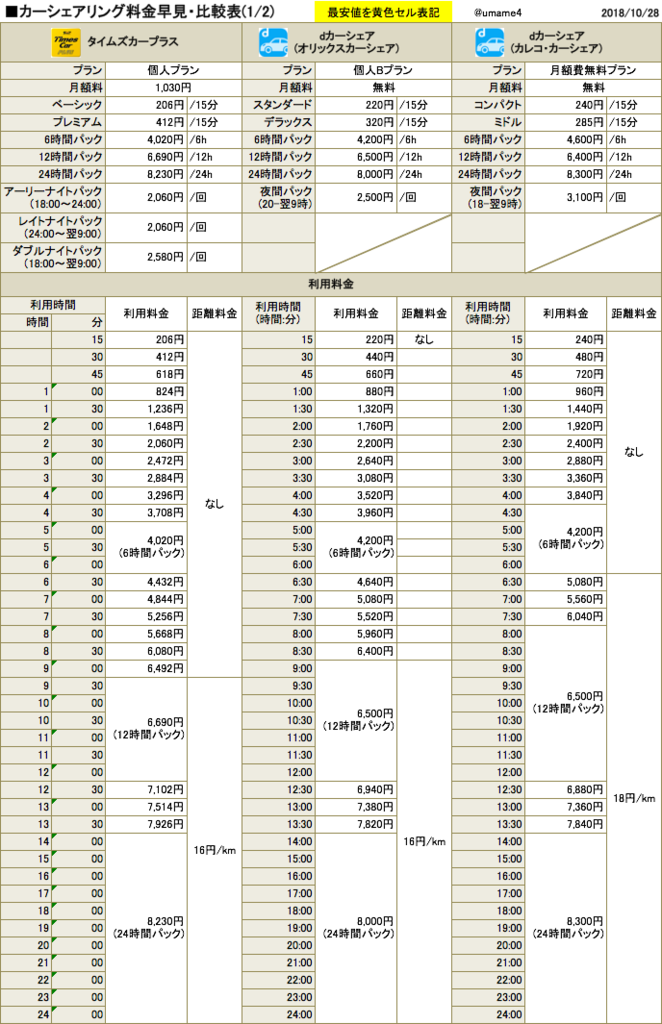Viewport: 662px width, 1024px height.
Task: Select the Careco 6,500円 (12時間パック) merged cell
Action: [x=565, y=703]
